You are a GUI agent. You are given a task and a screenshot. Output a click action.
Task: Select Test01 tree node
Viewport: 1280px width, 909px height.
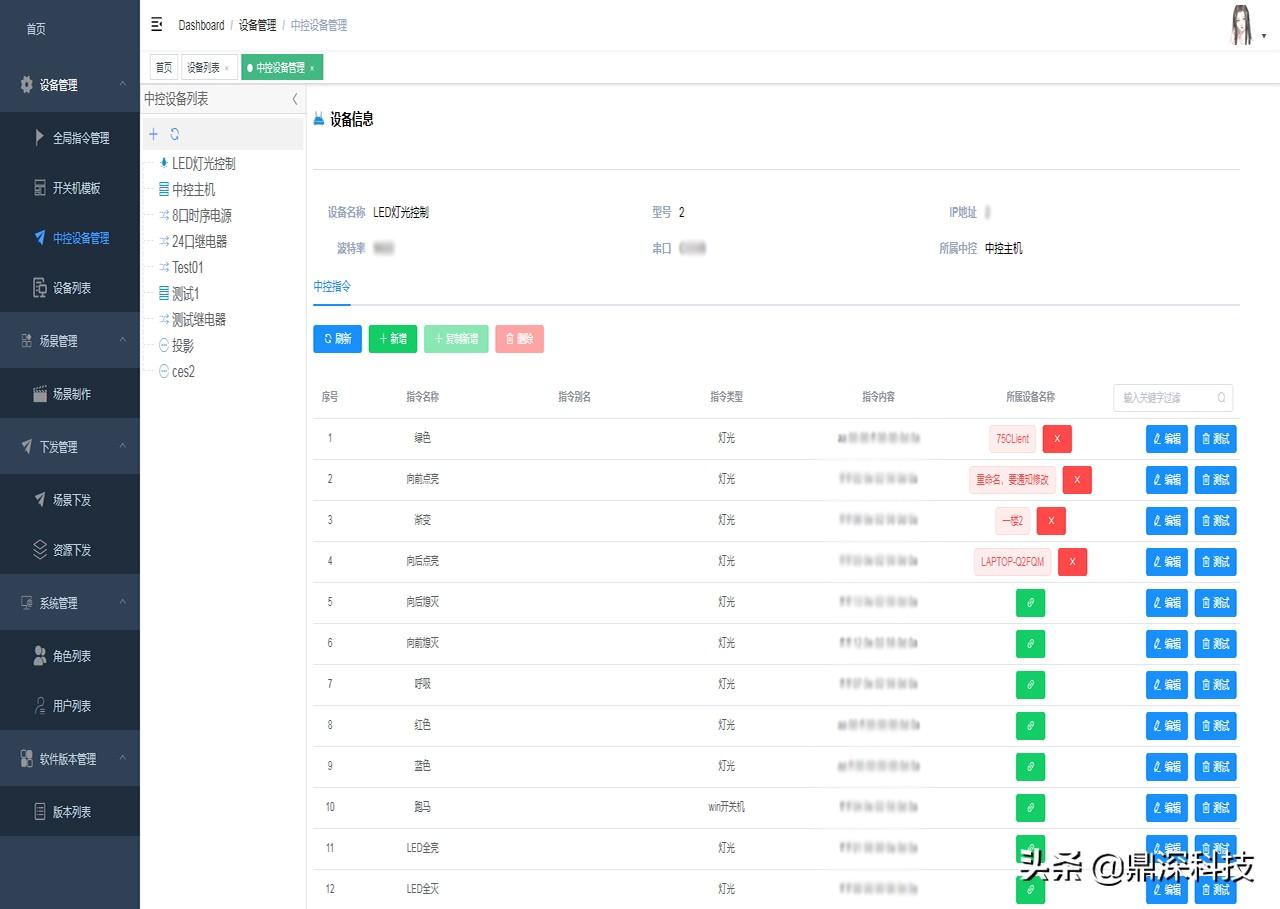[x=187, y=267]
